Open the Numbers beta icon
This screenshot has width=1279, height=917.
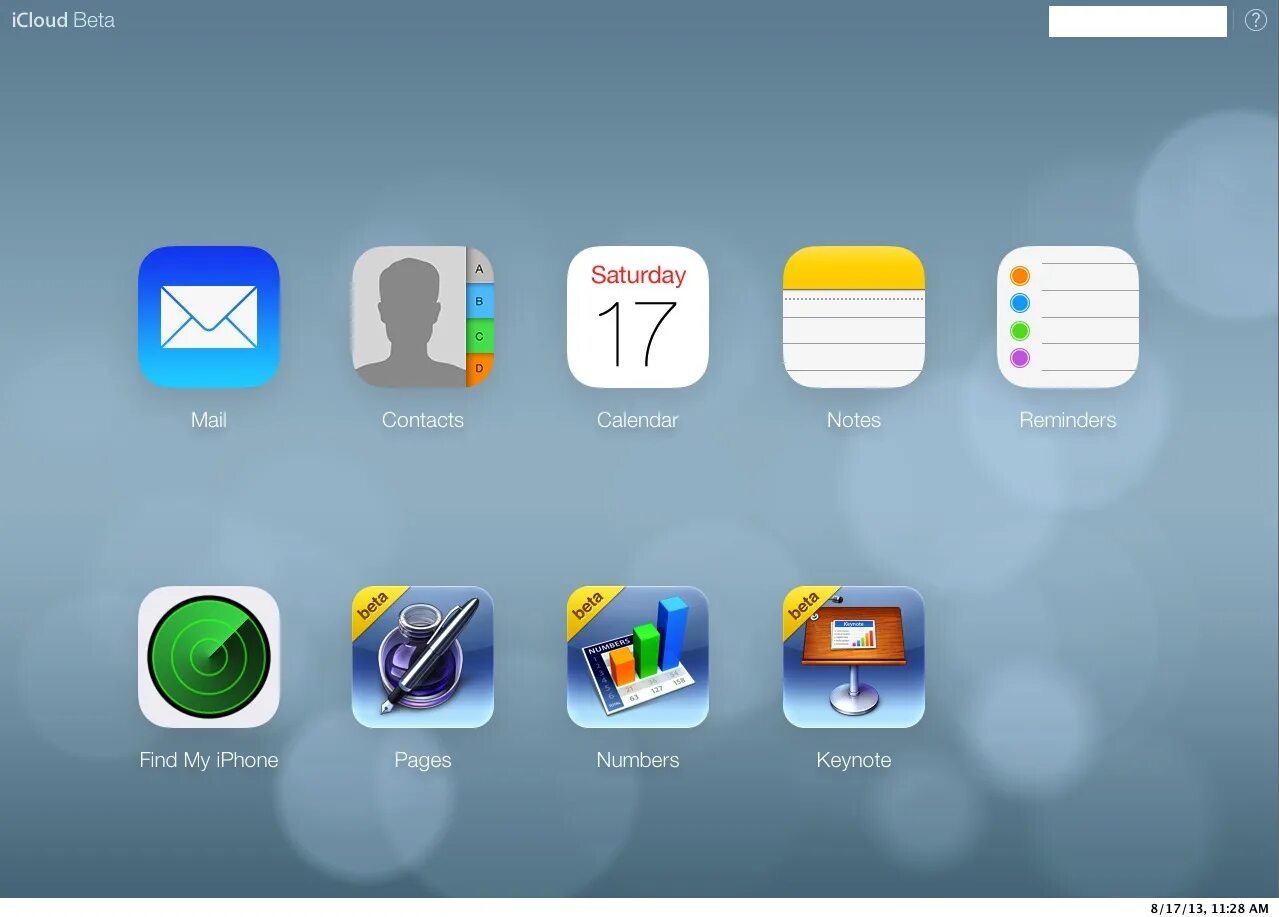(638, 657)
